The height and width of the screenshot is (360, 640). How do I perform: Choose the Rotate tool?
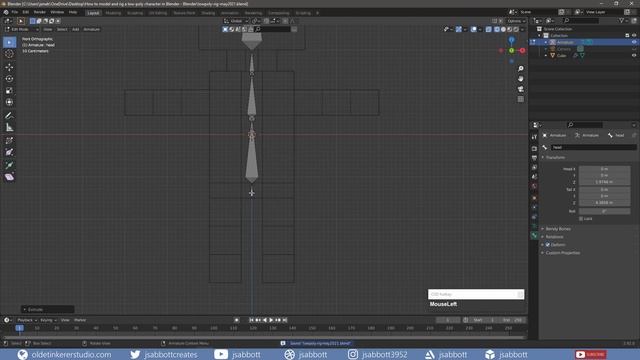[9, 79]
